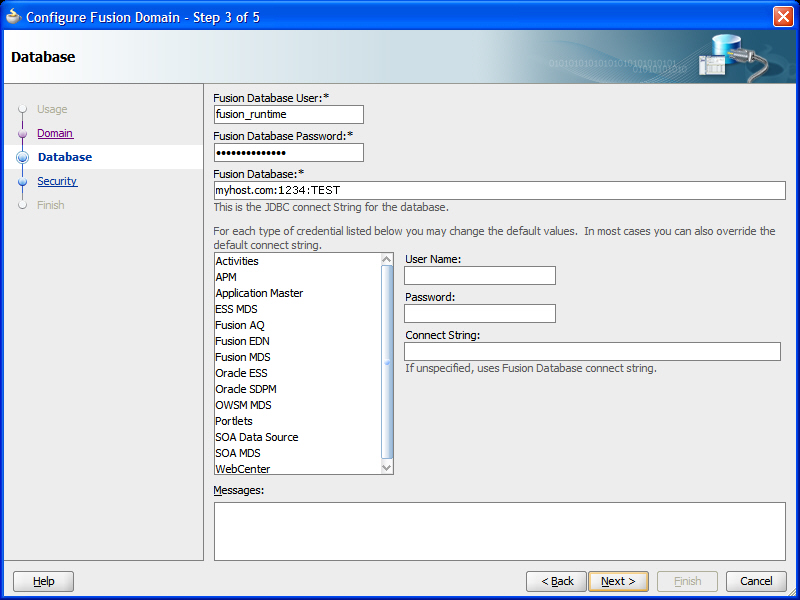Click the credential list scroll down arrow

387,467
